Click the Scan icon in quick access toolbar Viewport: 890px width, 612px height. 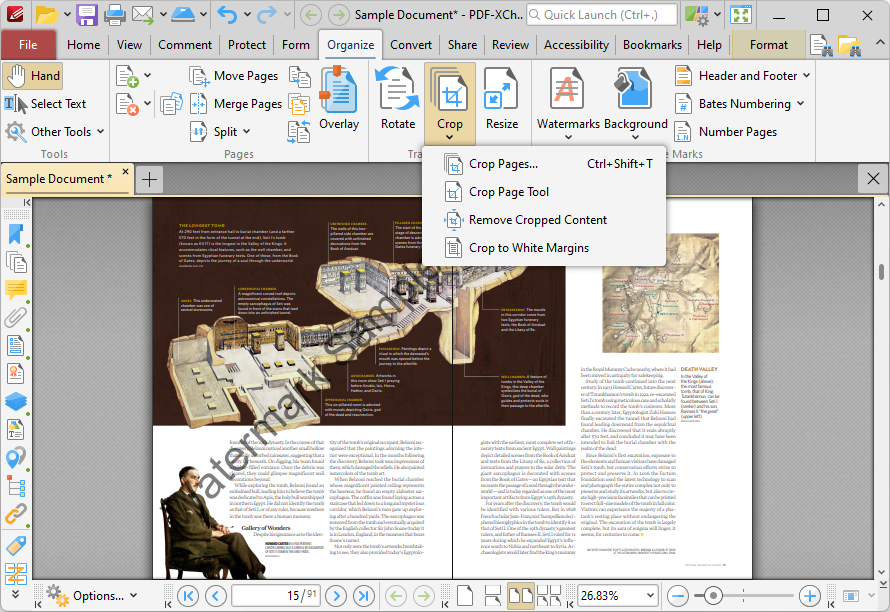[183, 15]
